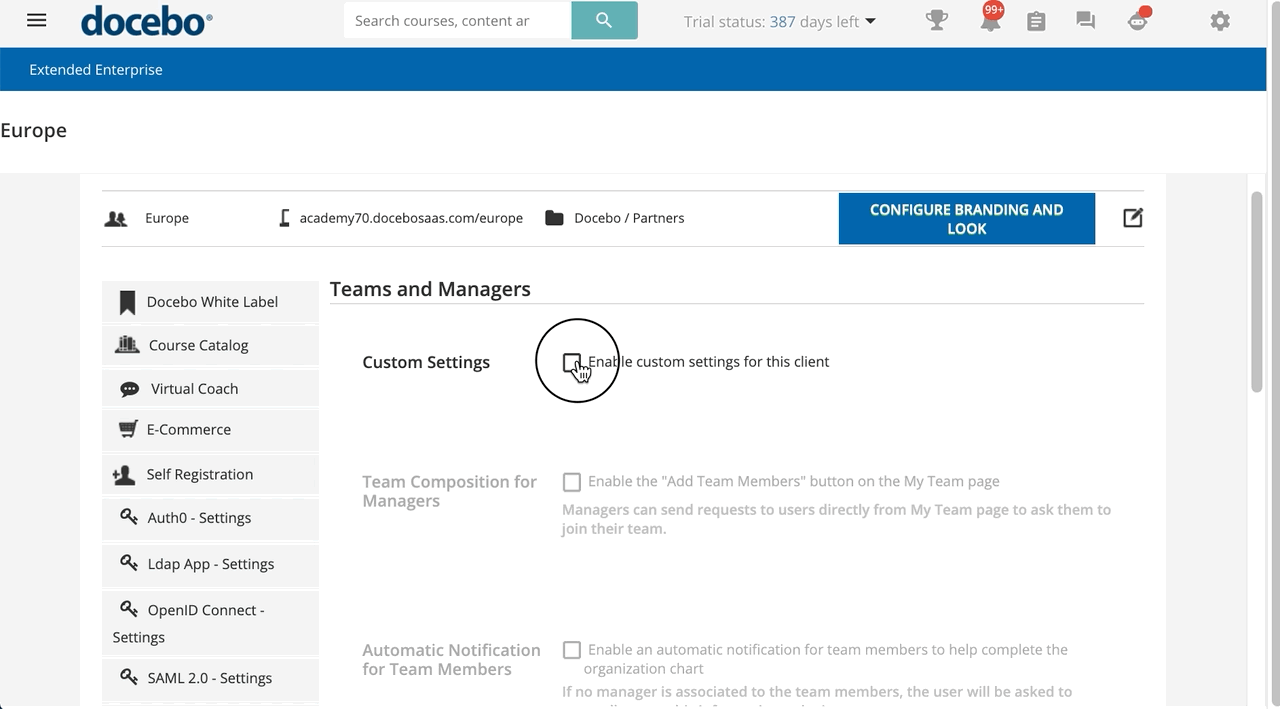Click the Configure Branding and Look button
The height and width of the screenshot is (709, 1280).
(966, 218)
